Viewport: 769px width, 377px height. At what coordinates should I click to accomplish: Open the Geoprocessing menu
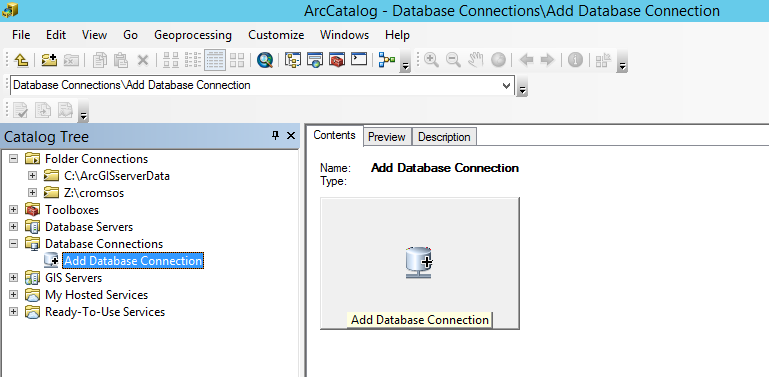click(x=193, y=35)
